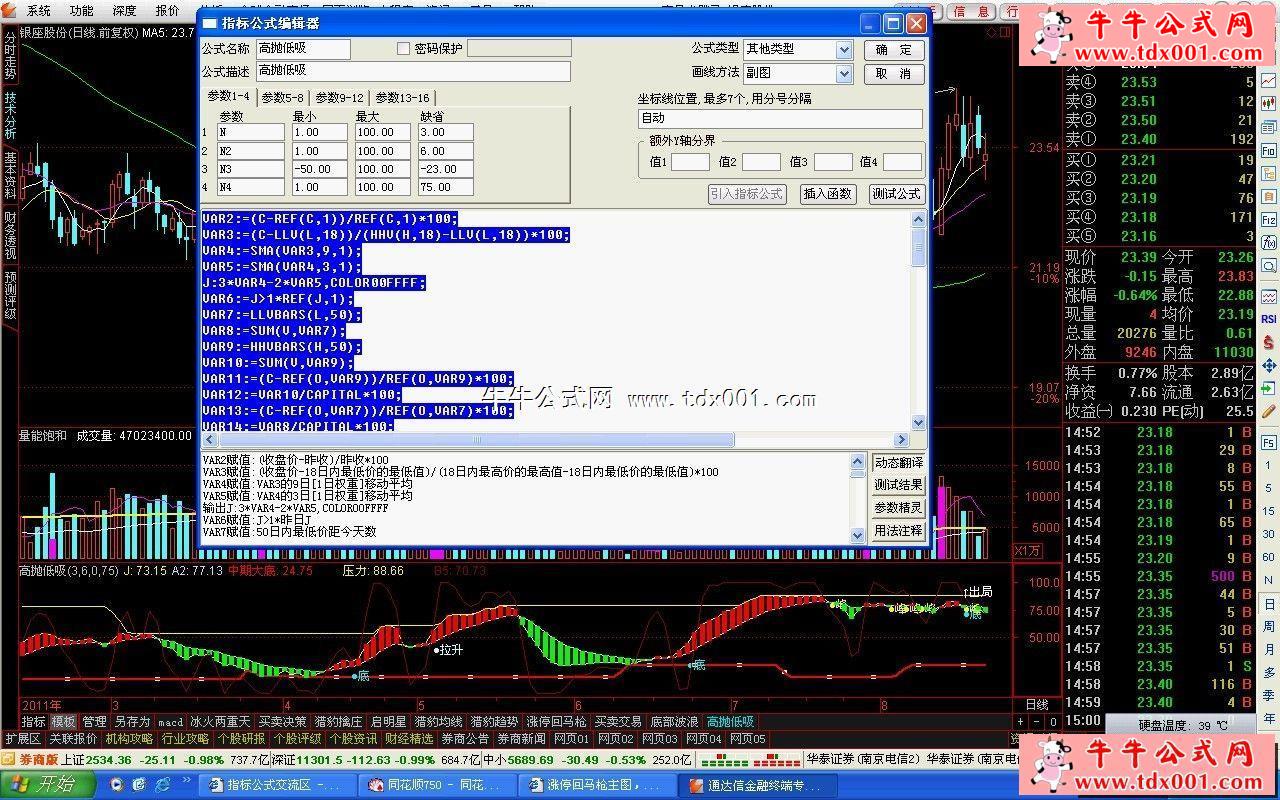Click the red dollar sign icon

1269,342
